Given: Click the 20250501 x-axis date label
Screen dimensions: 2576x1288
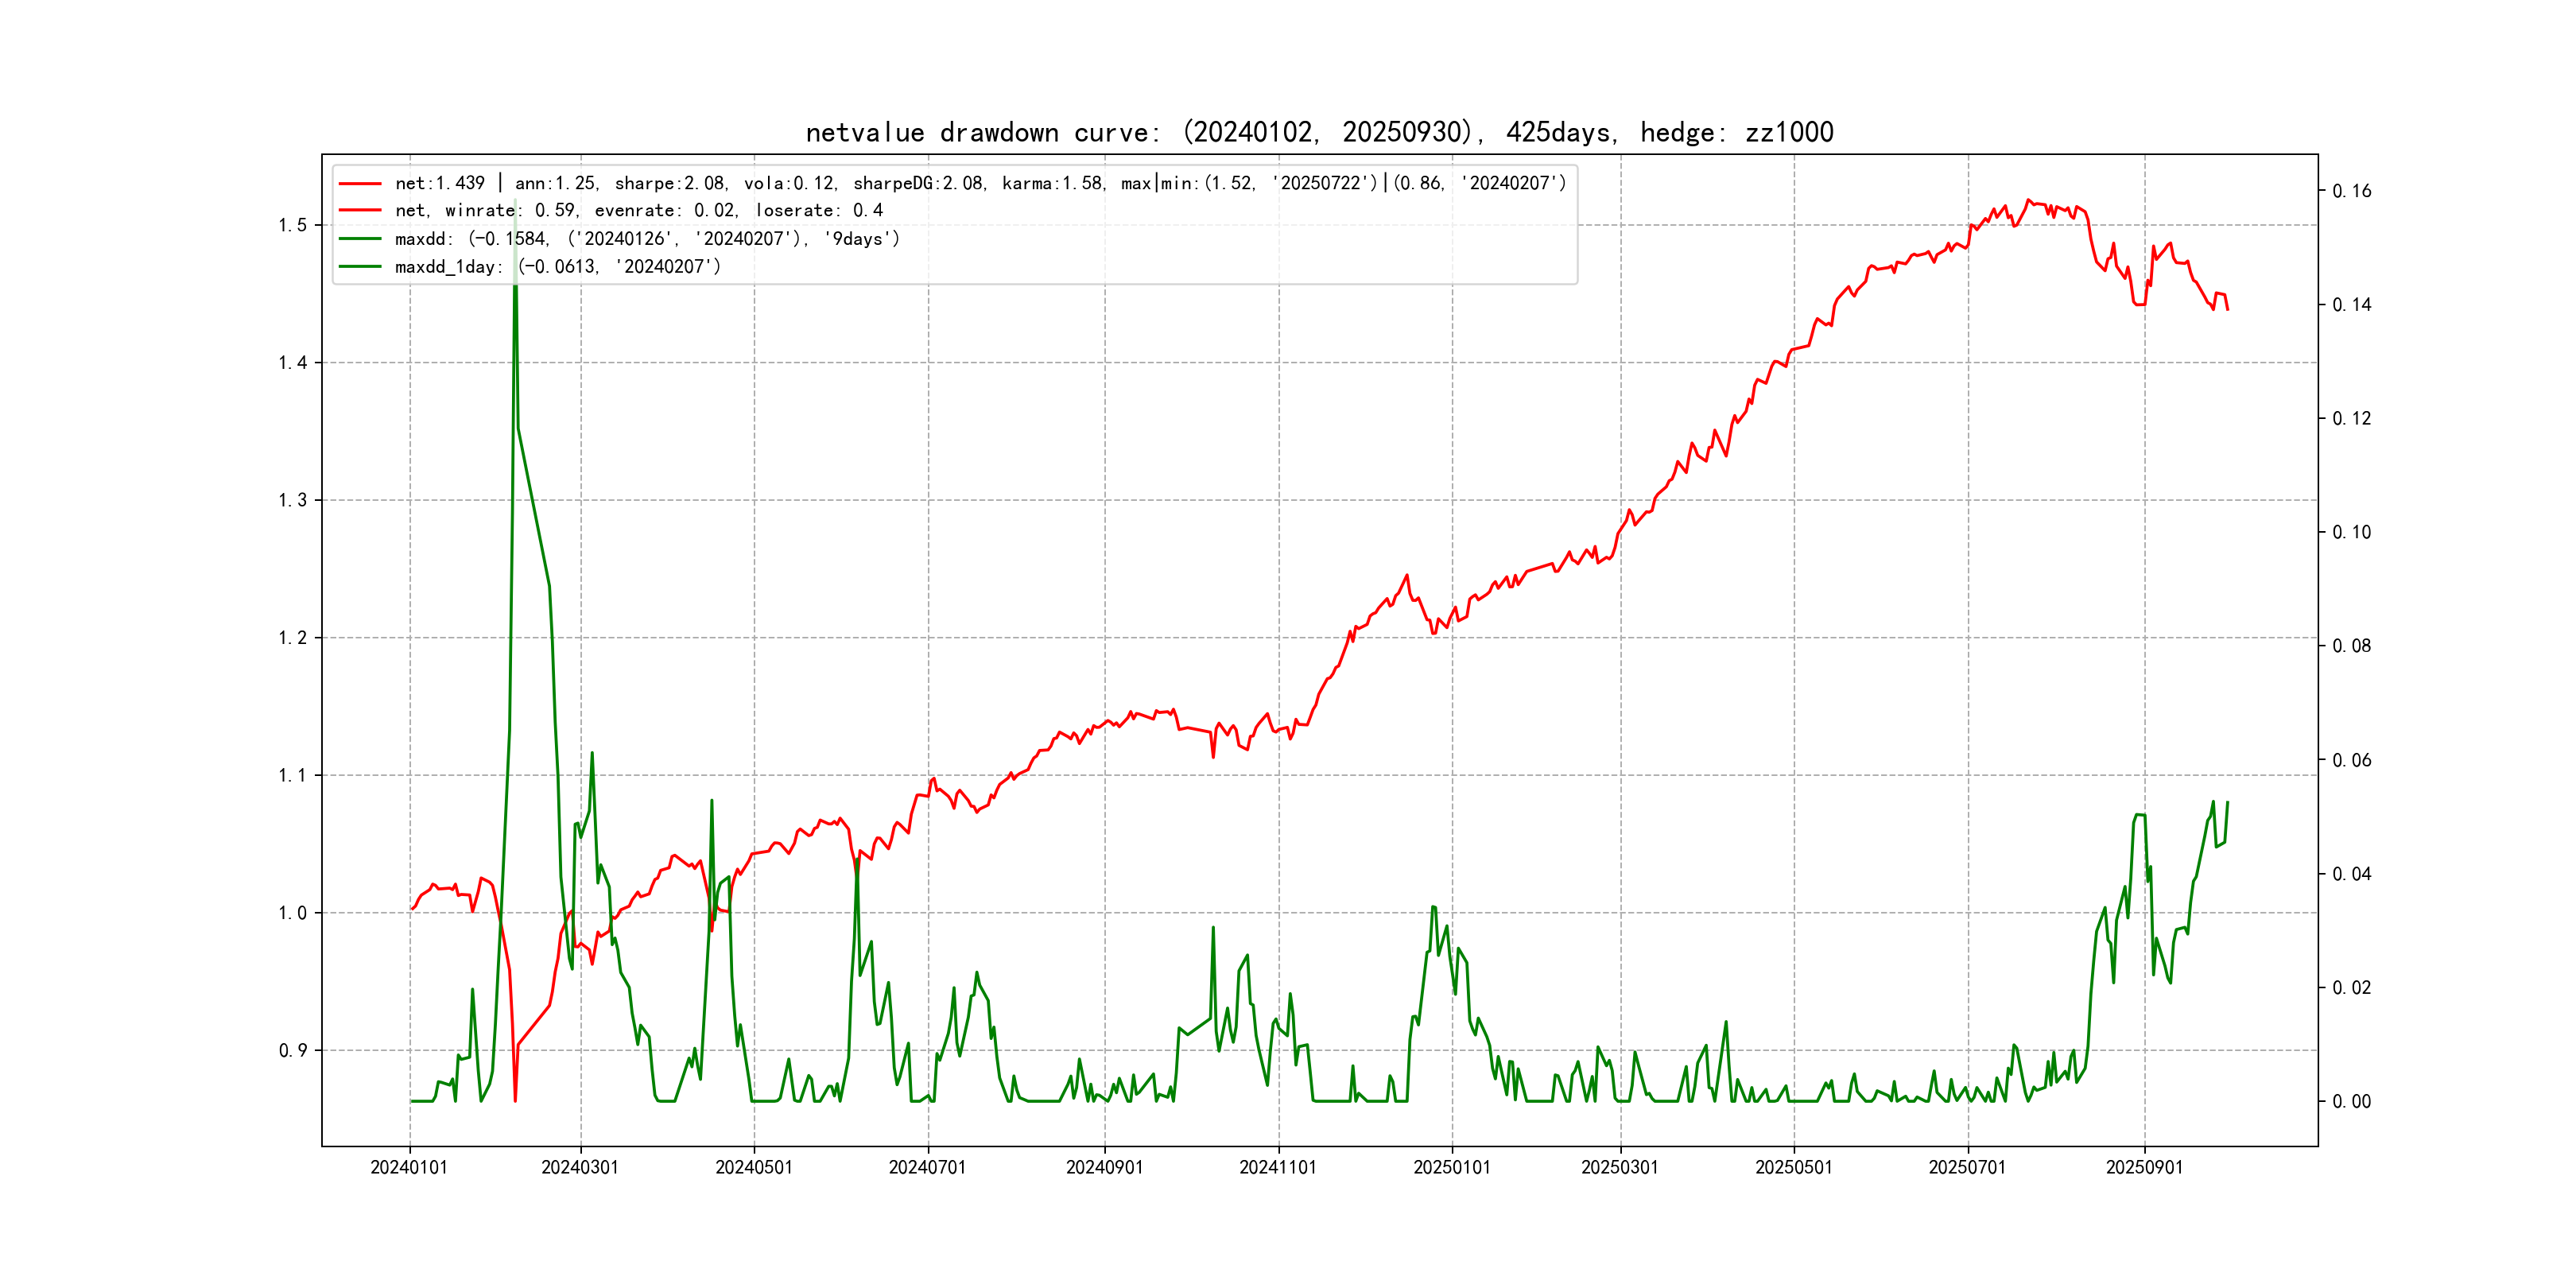Looking at the screenshot, I should point(1794,1167).
